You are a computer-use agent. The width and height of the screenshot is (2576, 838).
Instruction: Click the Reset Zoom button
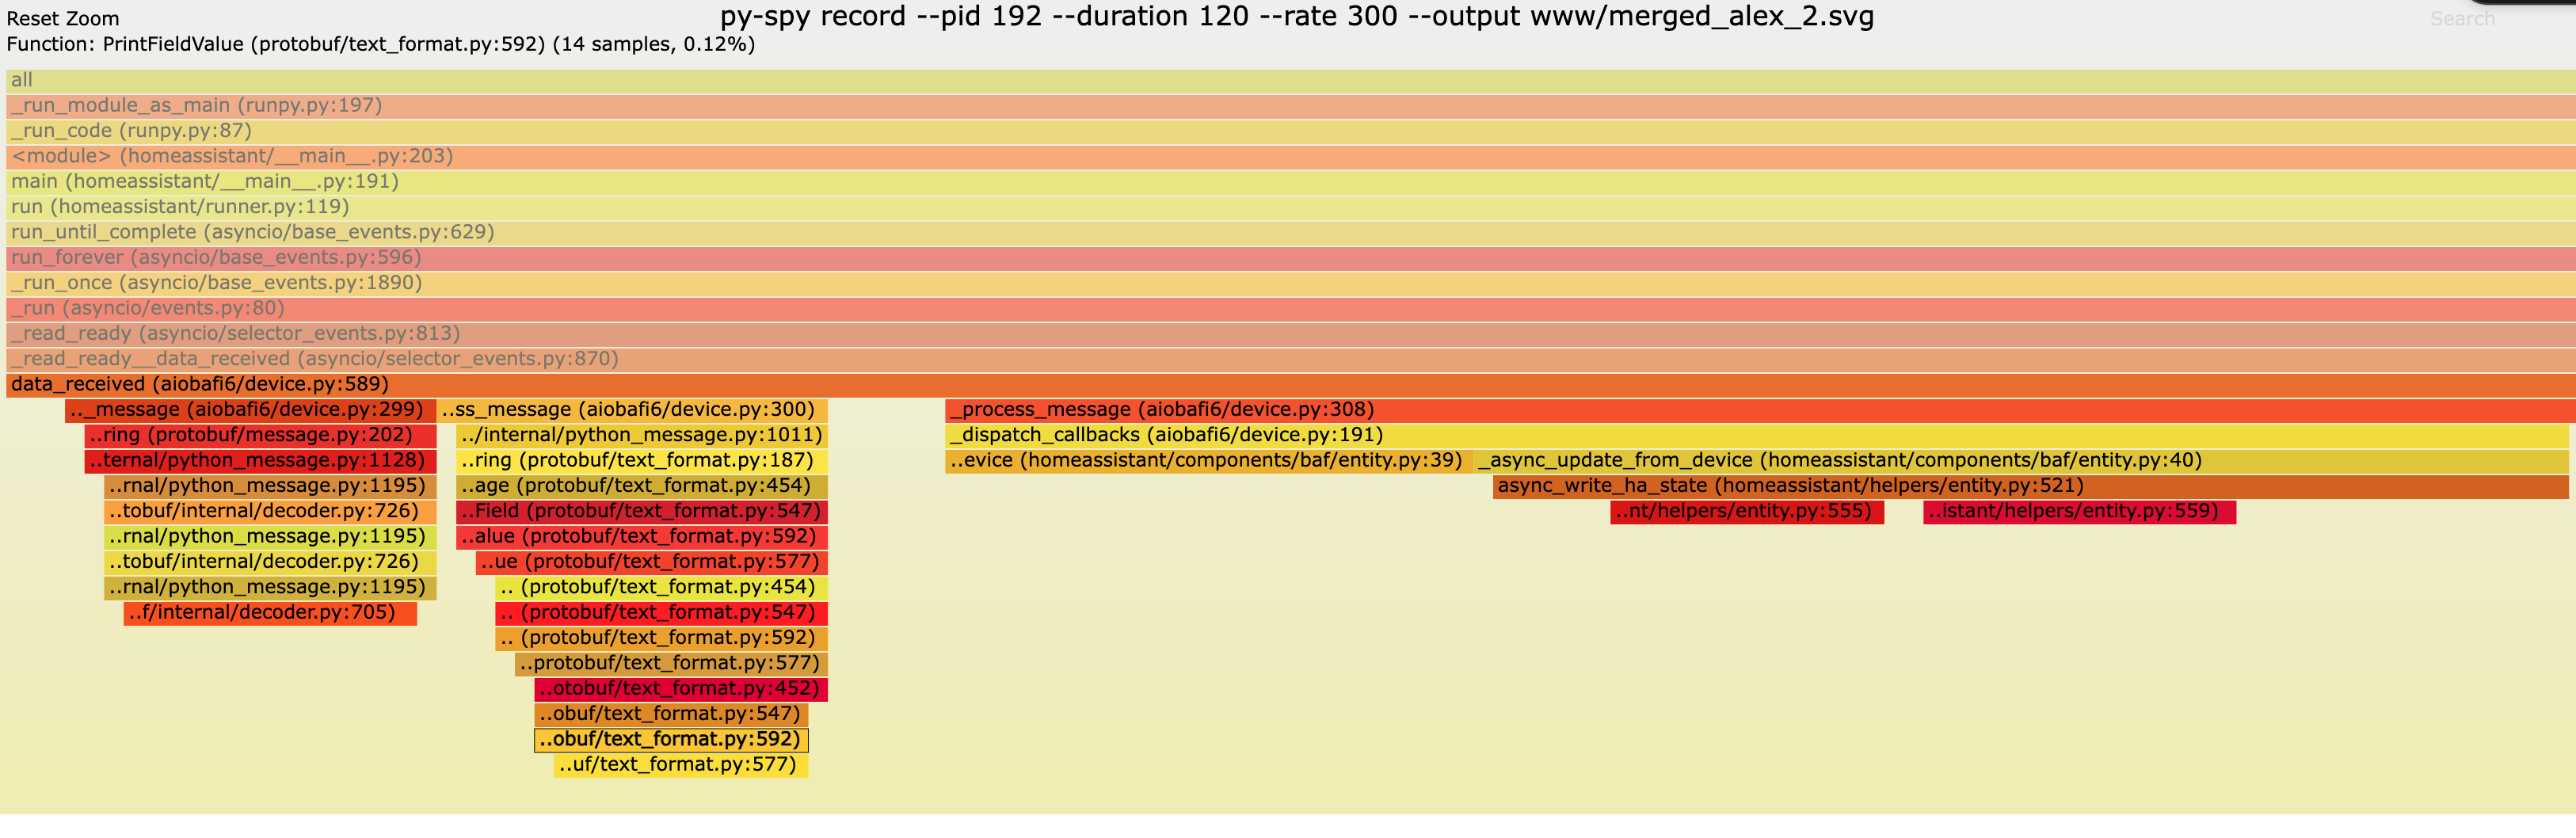[62, 18]
